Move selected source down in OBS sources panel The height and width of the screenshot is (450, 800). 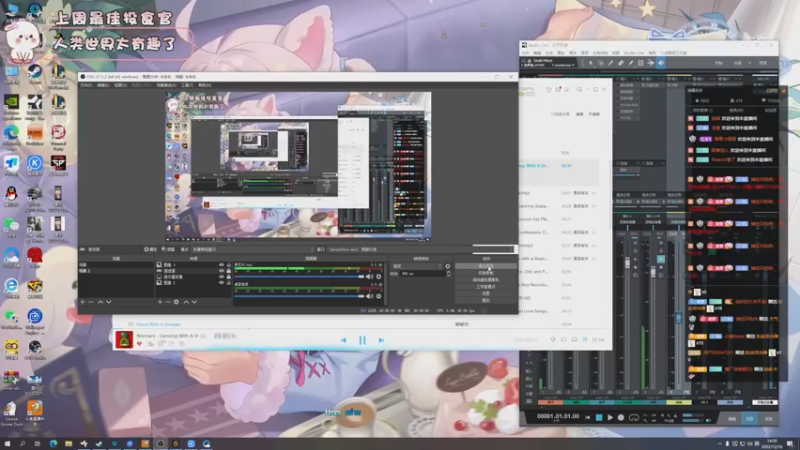pos(194,302)
